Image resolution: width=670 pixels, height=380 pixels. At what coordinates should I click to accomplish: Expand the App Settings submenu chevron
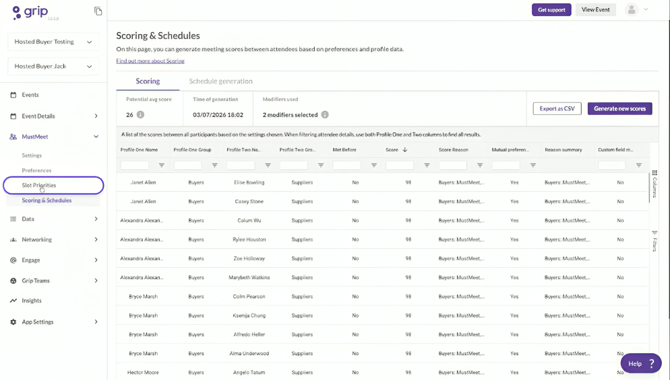96,322
